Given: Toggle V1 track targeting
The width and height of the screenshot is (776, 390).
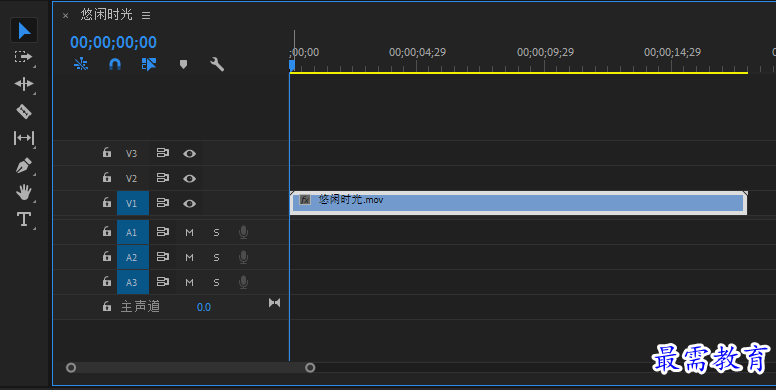Looking at the screenshot, I should coord(133,203).
